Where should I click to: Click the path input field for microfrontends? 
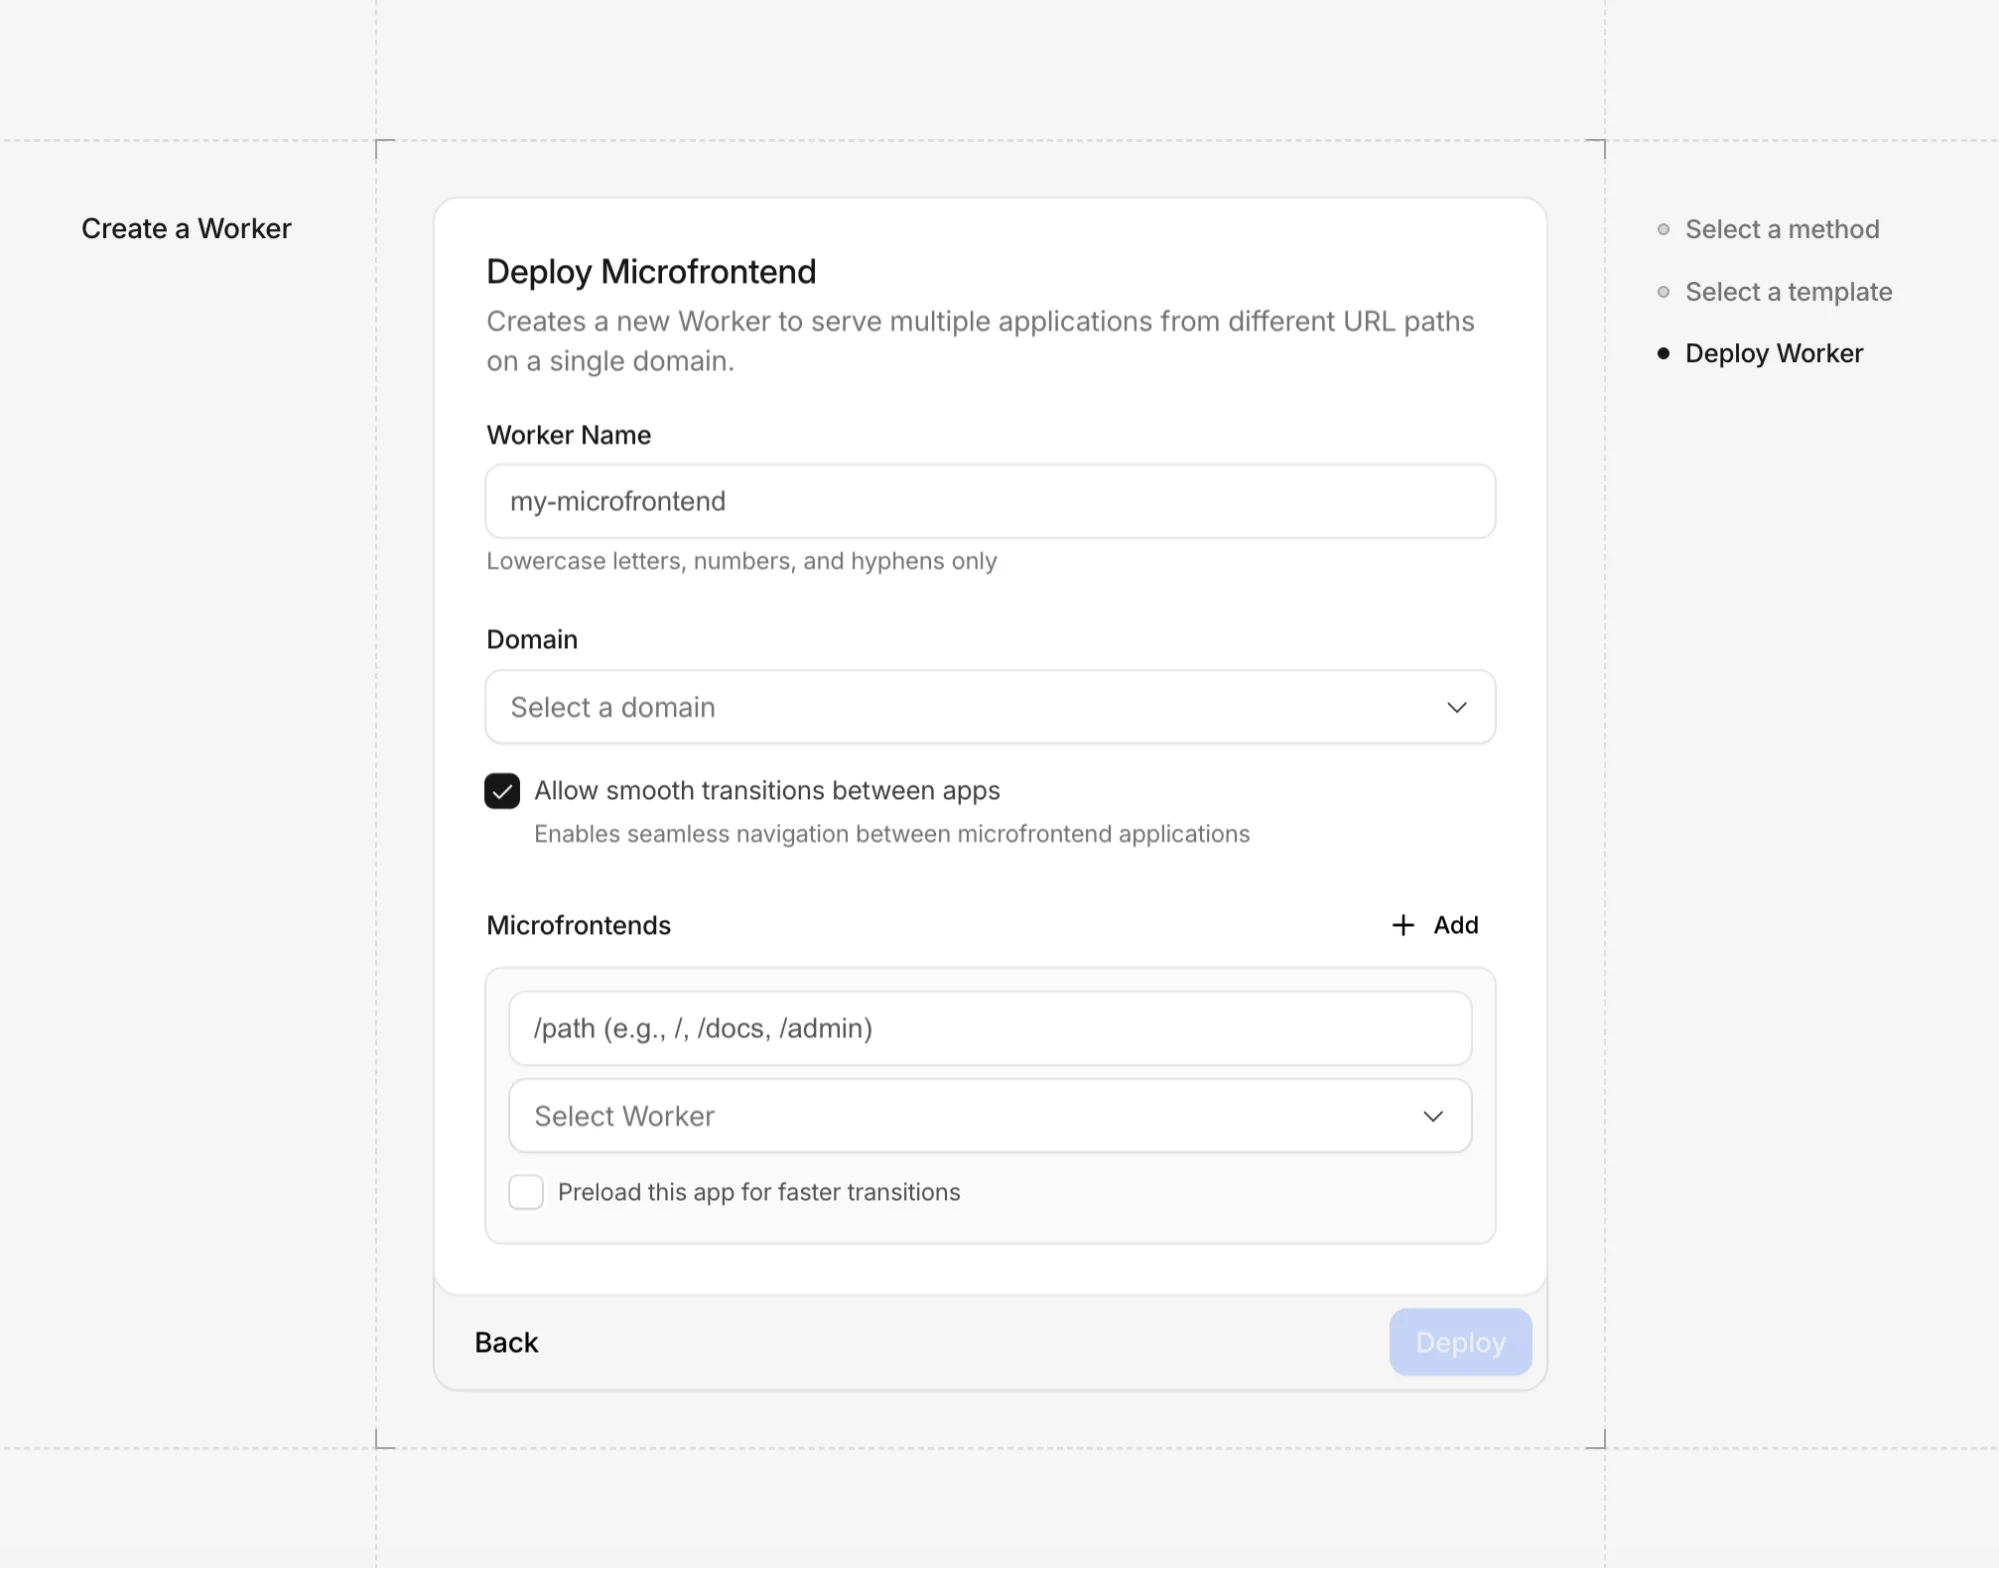coord(989,1028)
